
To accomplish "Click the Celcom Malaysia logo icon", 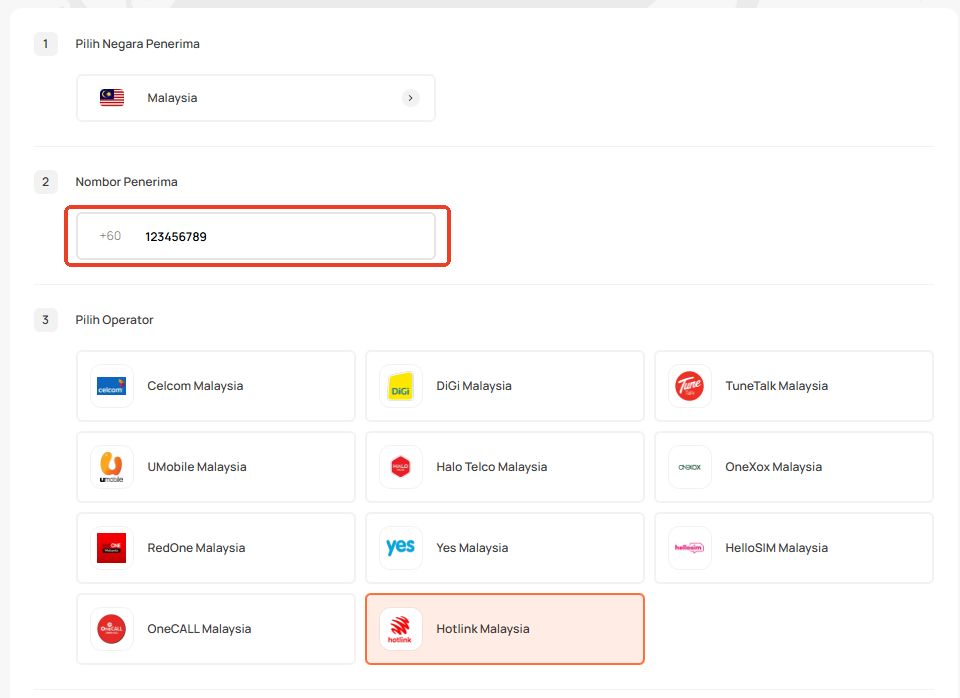I will (x=111, y=386).
